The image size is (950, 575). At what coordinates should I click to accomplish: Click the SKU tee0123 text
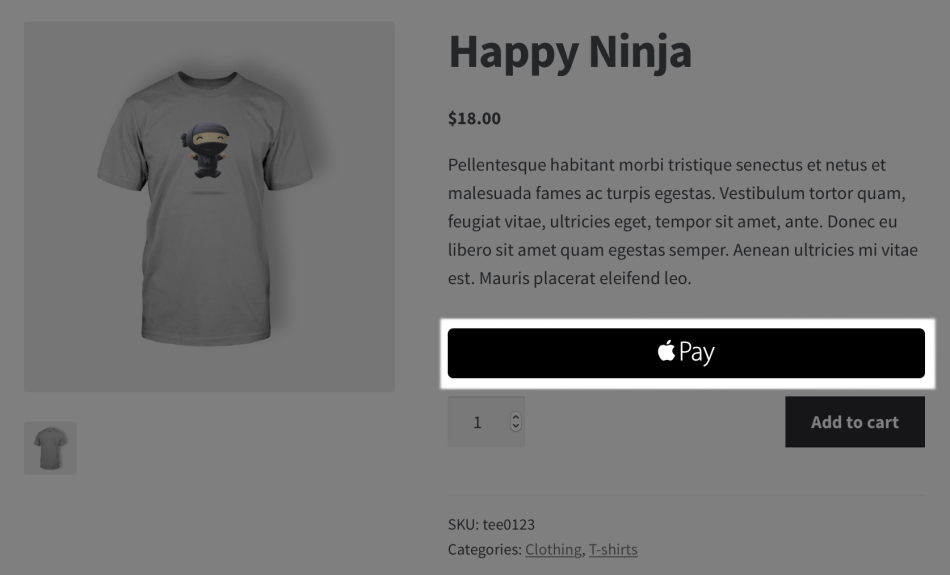pyautogui.click(x=491, y=524)
